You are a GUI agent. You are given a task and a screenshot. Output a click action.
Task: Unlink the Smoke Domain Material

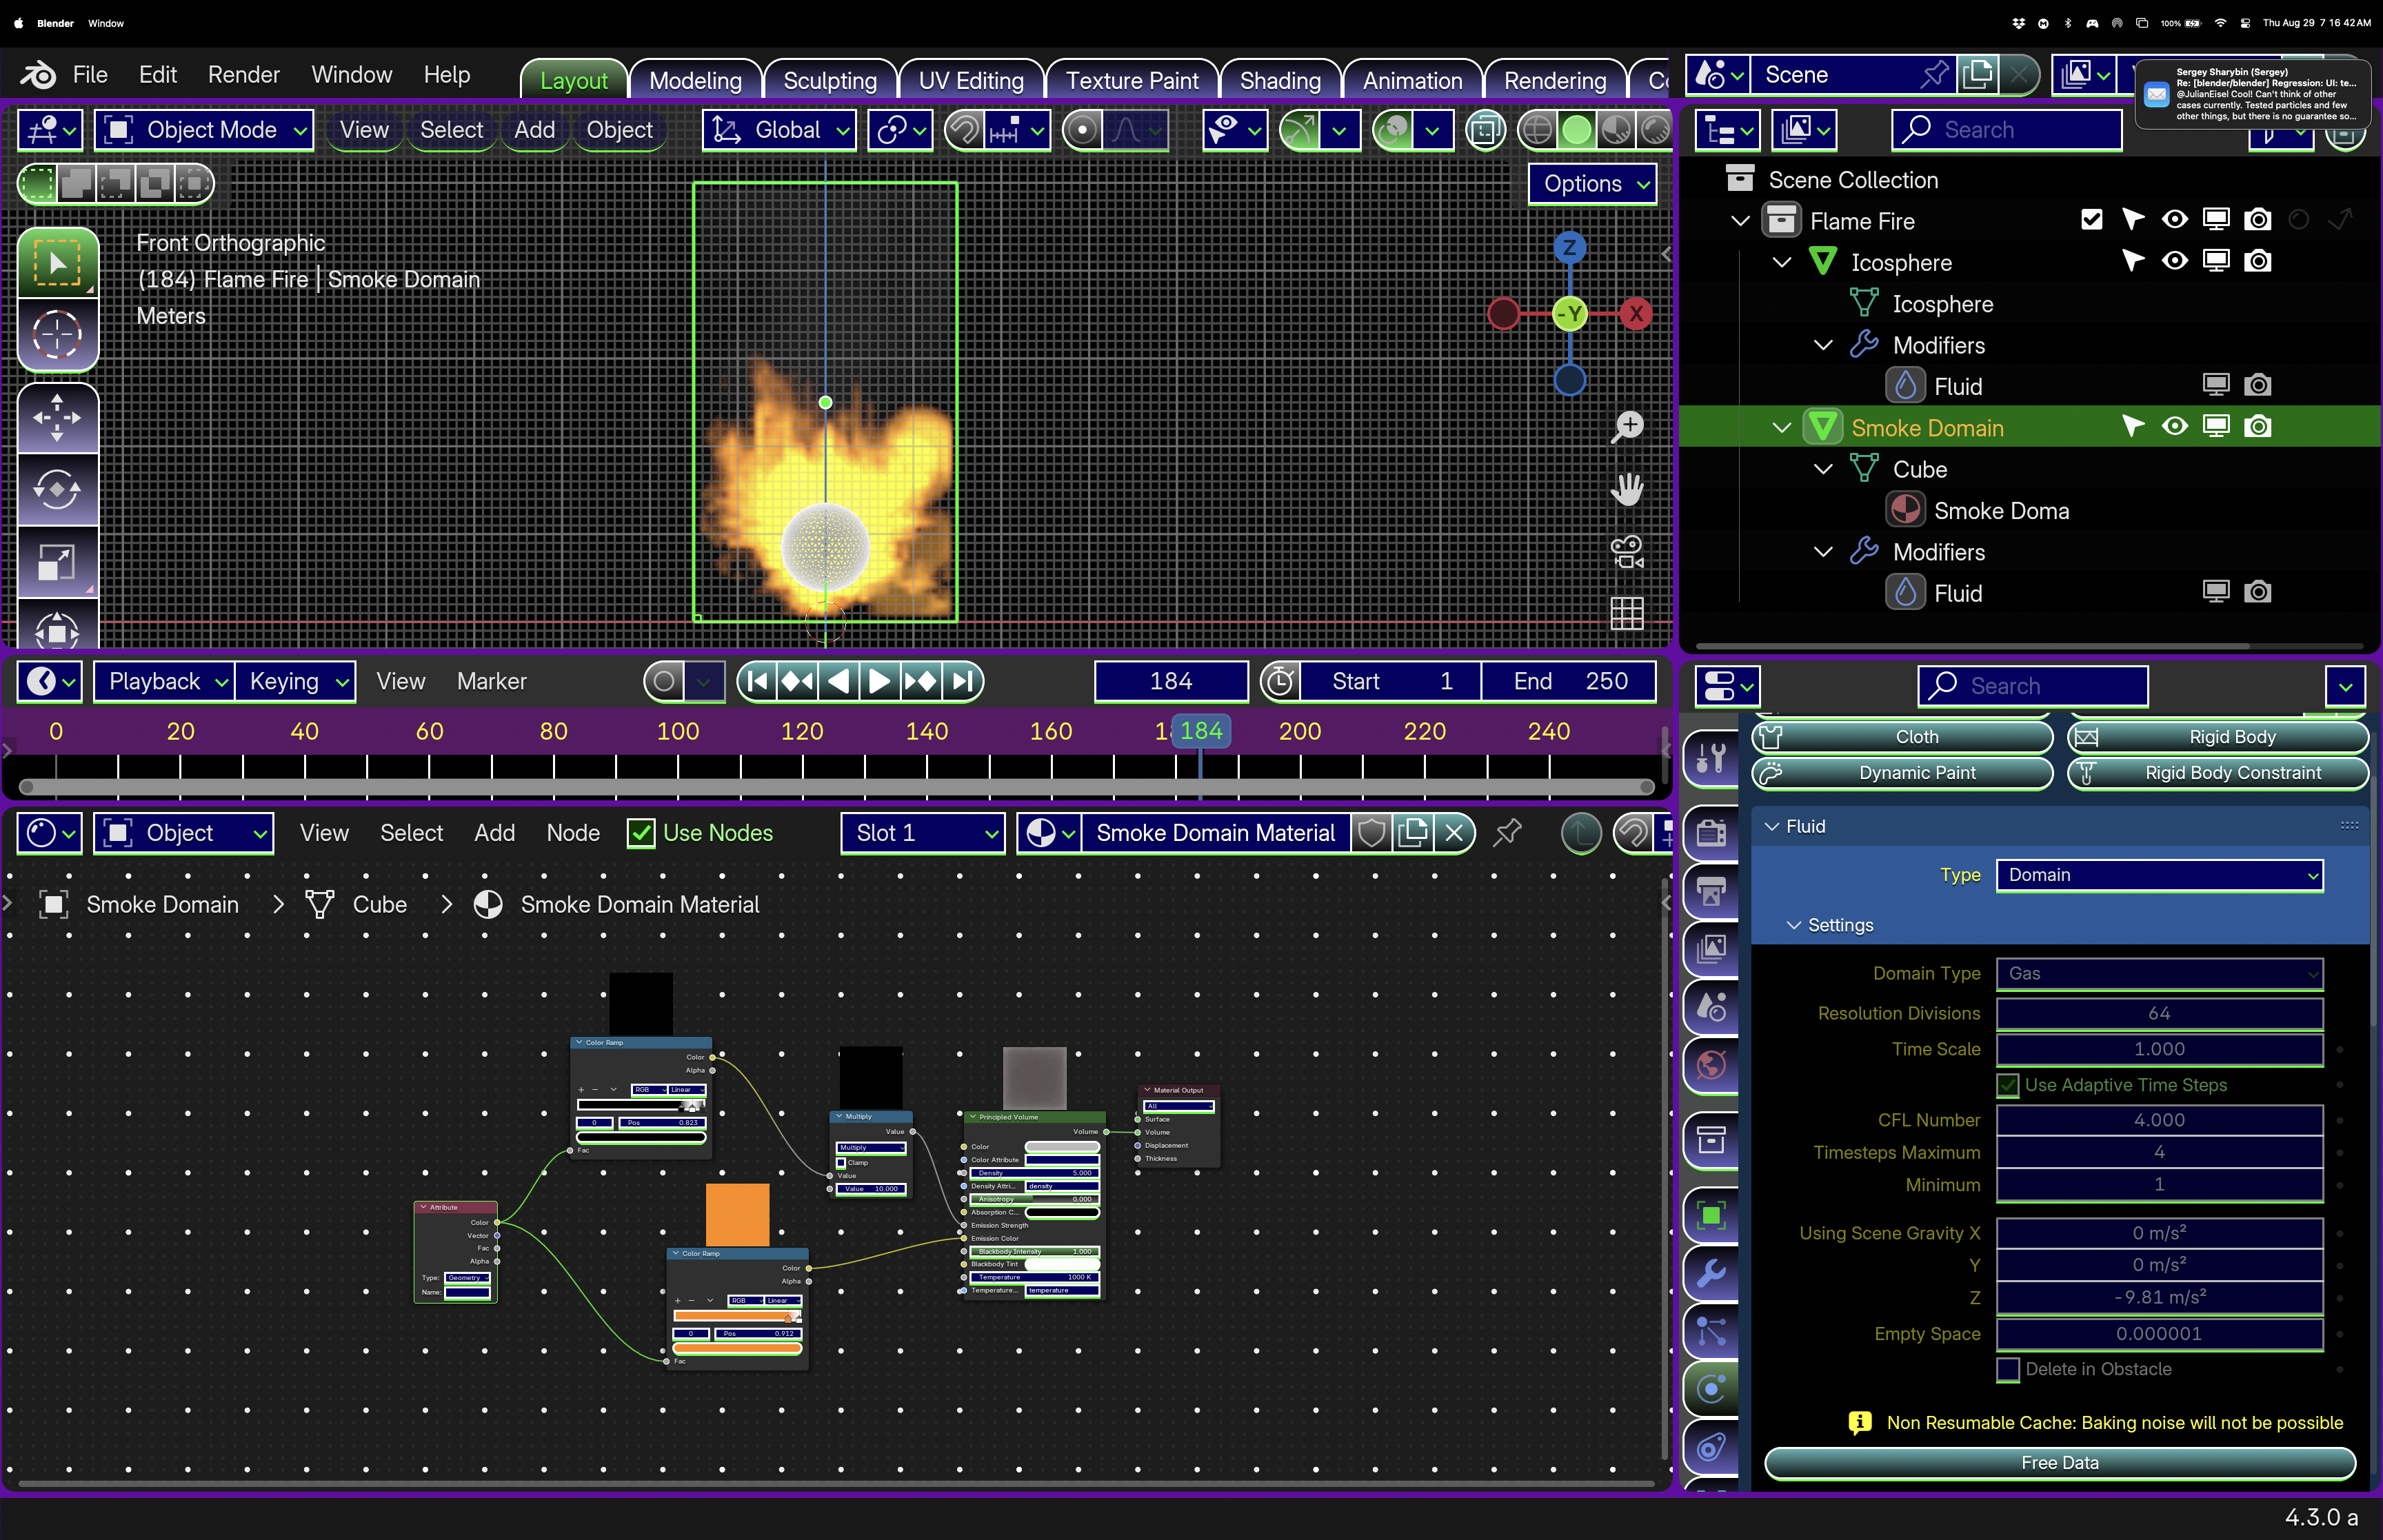(1454, 833)
